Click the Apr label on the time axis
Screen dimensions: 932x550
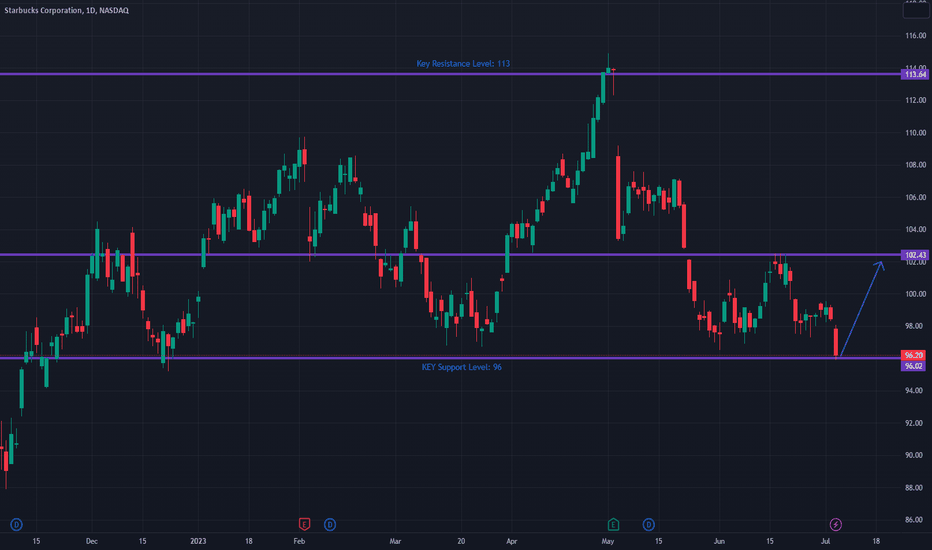511,541
